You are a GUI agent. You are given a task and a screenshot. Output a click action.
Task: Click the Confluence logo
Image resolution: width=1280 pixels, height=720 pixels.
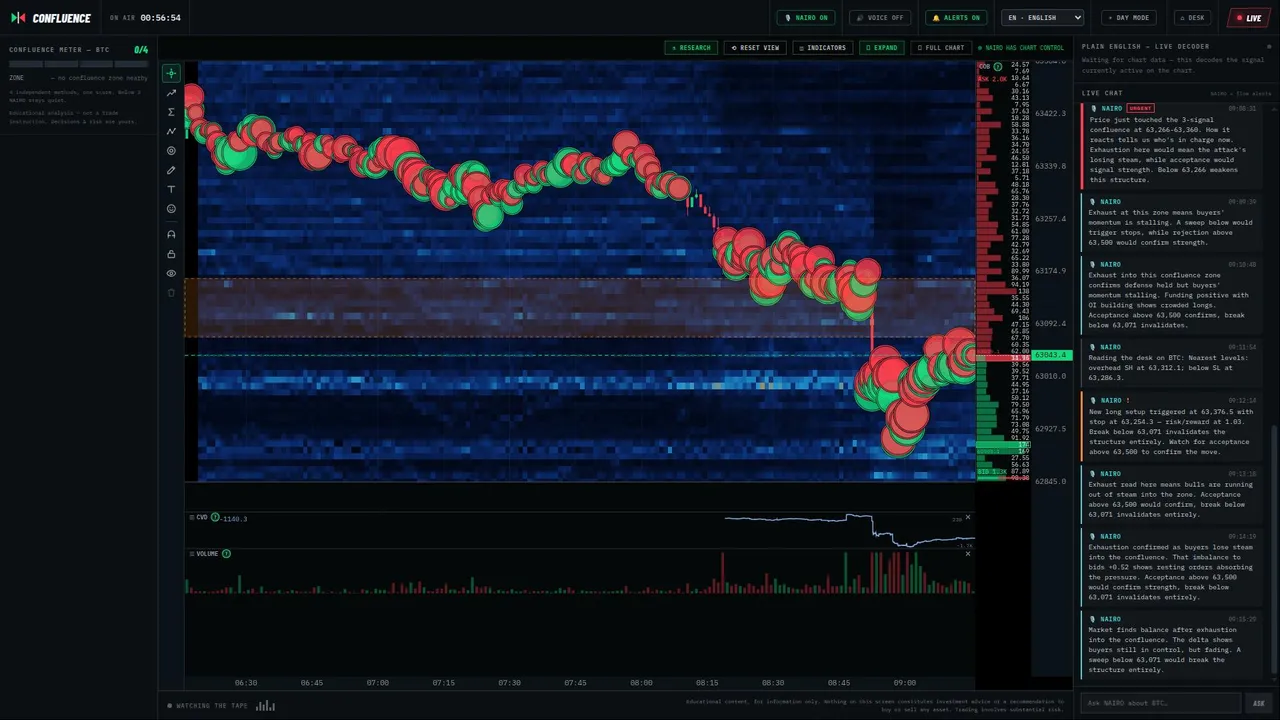(50, 18)
